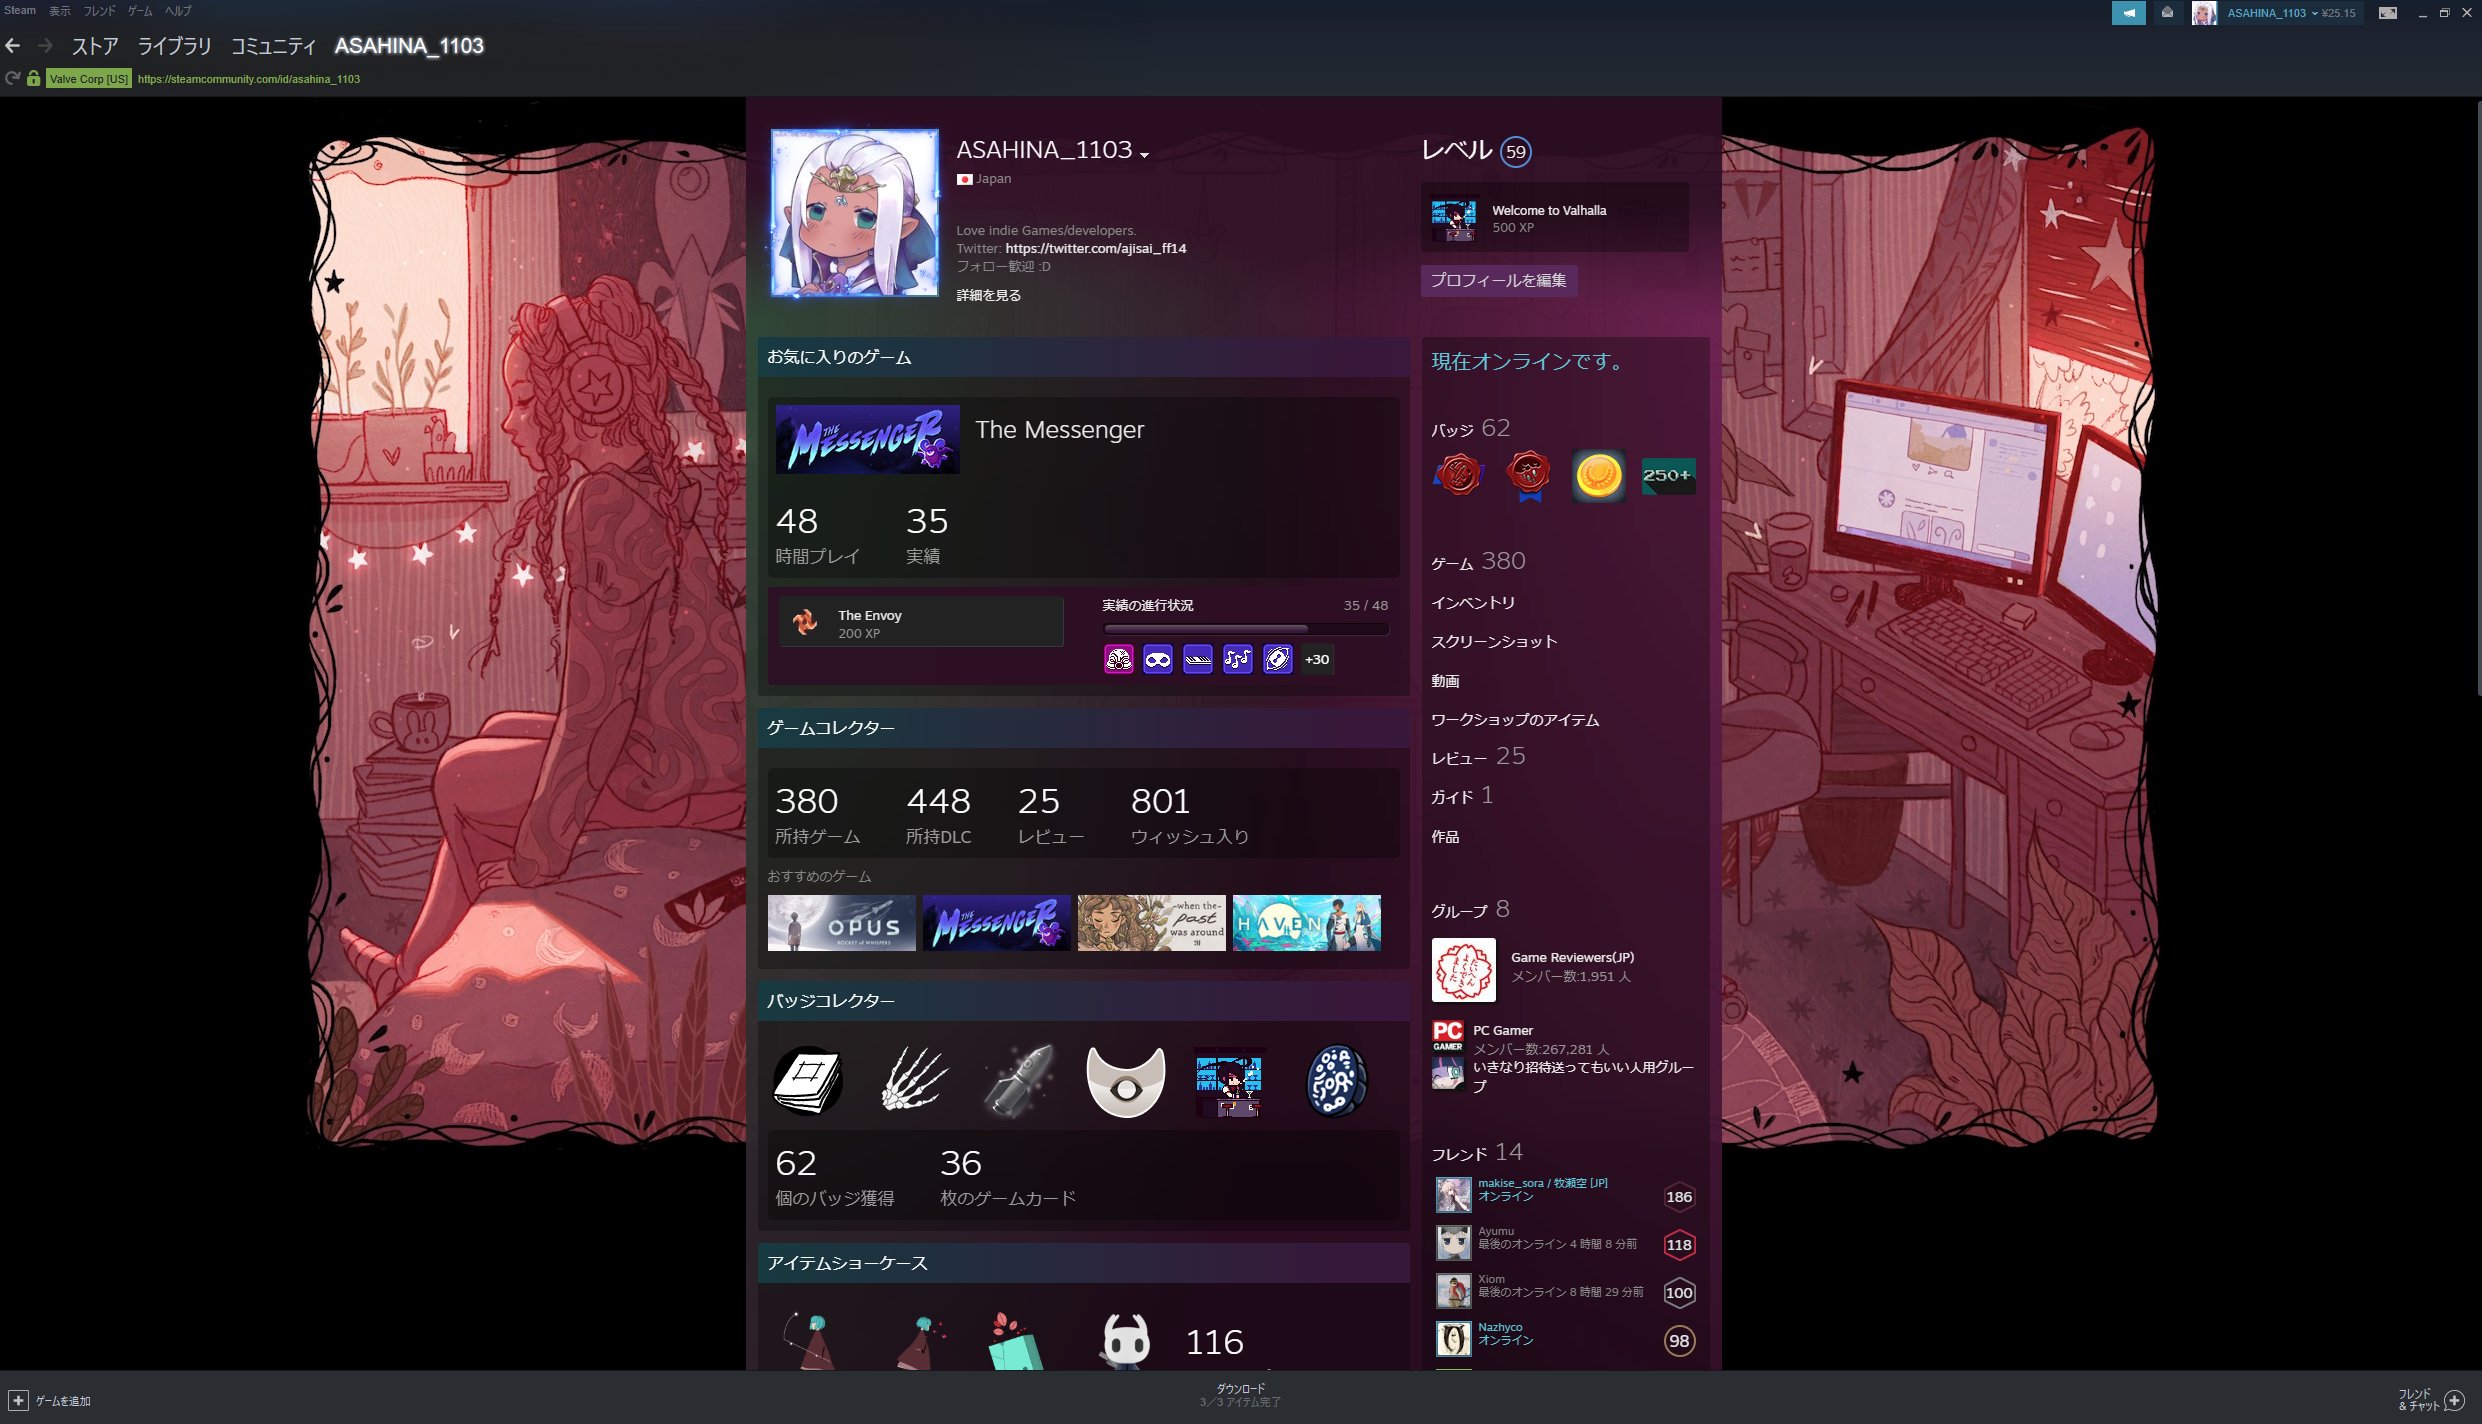Open the スクリーンショット link
This screenshot has height=1424, width=2482.
coord(1494,642)
